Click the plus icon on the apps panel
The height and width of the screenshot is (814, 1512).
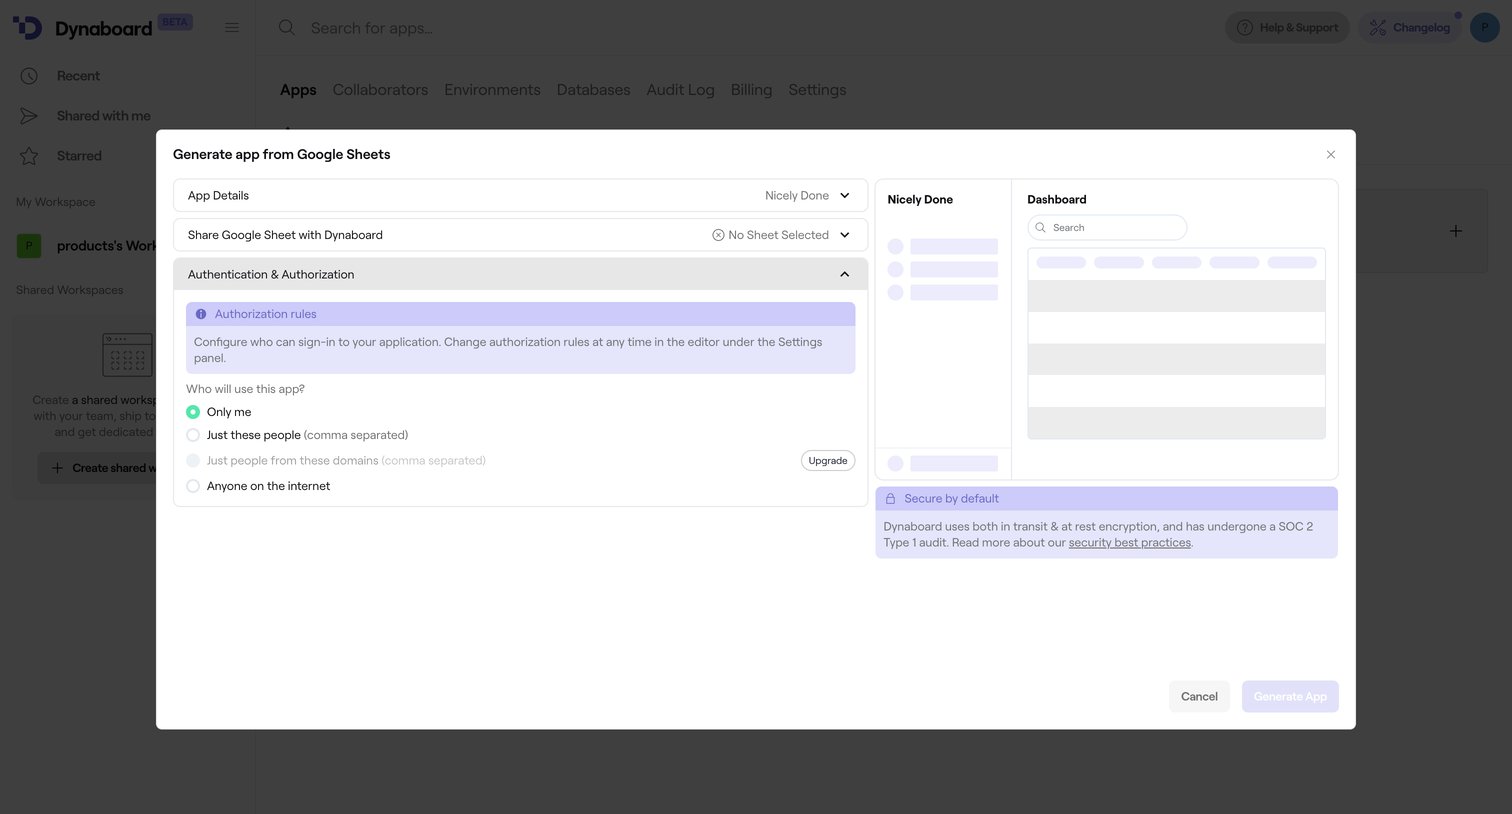(1456, 231)
